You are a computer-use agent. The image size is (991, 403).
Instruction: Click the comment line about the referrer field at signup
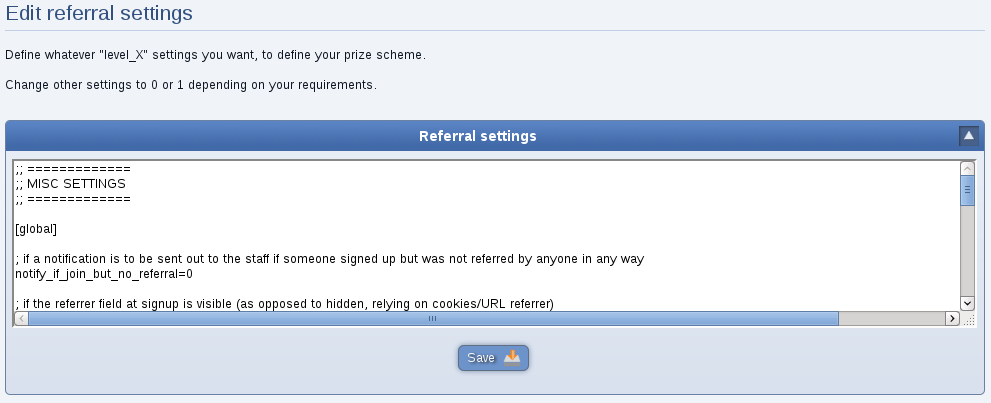pos(284,304)
